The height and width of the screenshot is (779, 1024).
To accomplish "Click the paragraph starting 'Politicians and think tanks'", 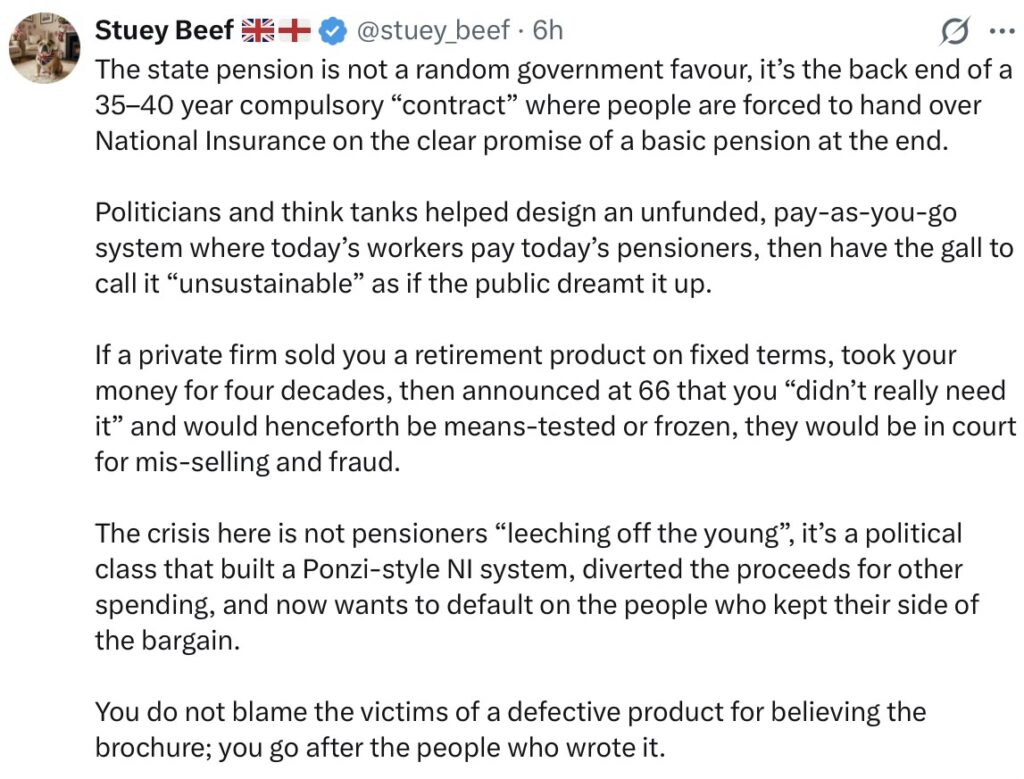I will [x=554, y=248].
